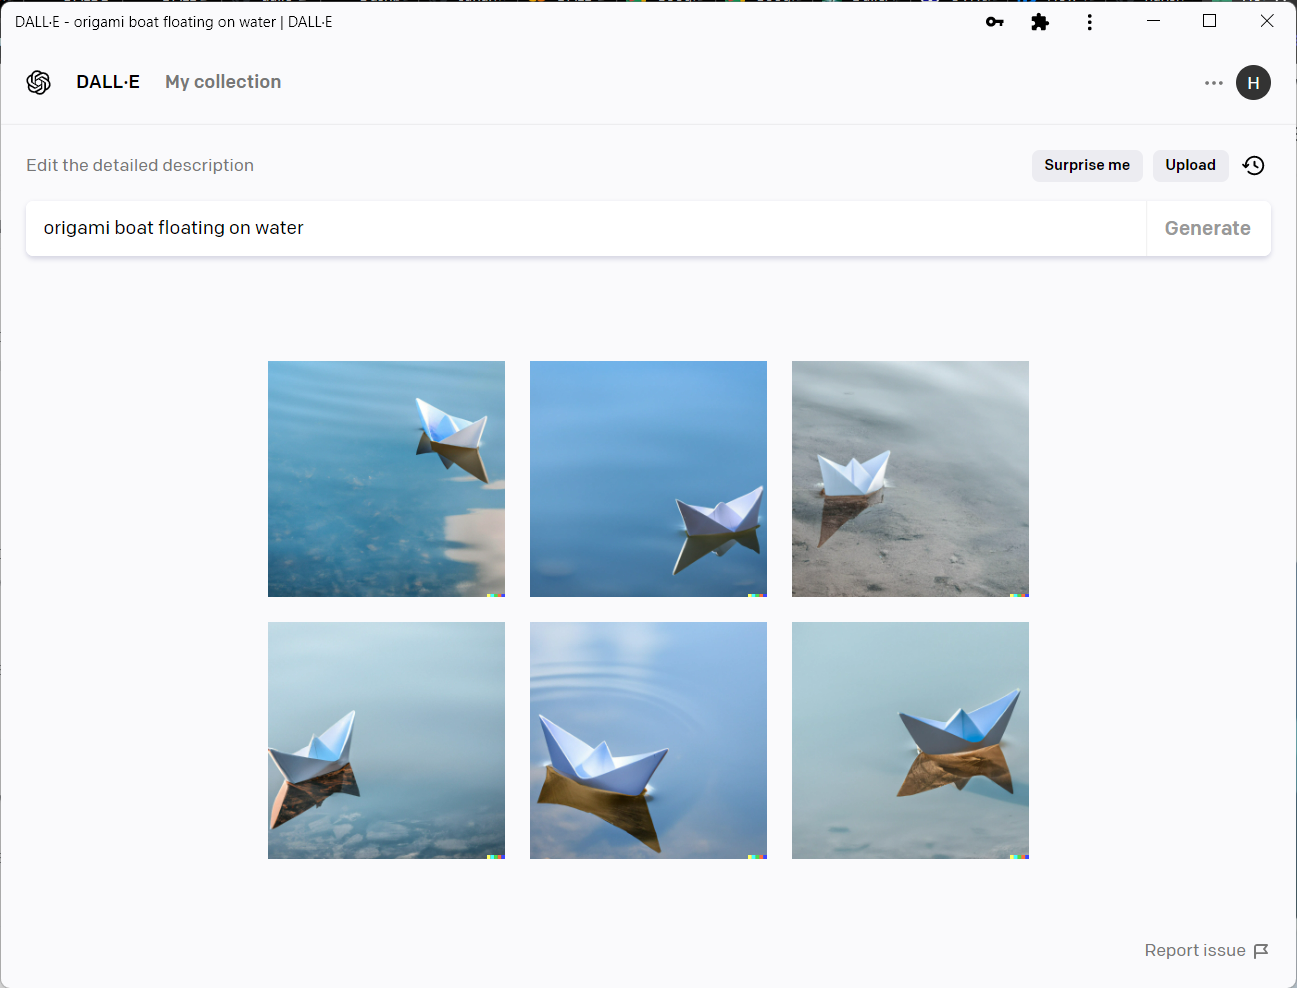Open the extensions puzzle piece icon
Viewport: 1297px width, 988px height.
tap(1040, 22)
